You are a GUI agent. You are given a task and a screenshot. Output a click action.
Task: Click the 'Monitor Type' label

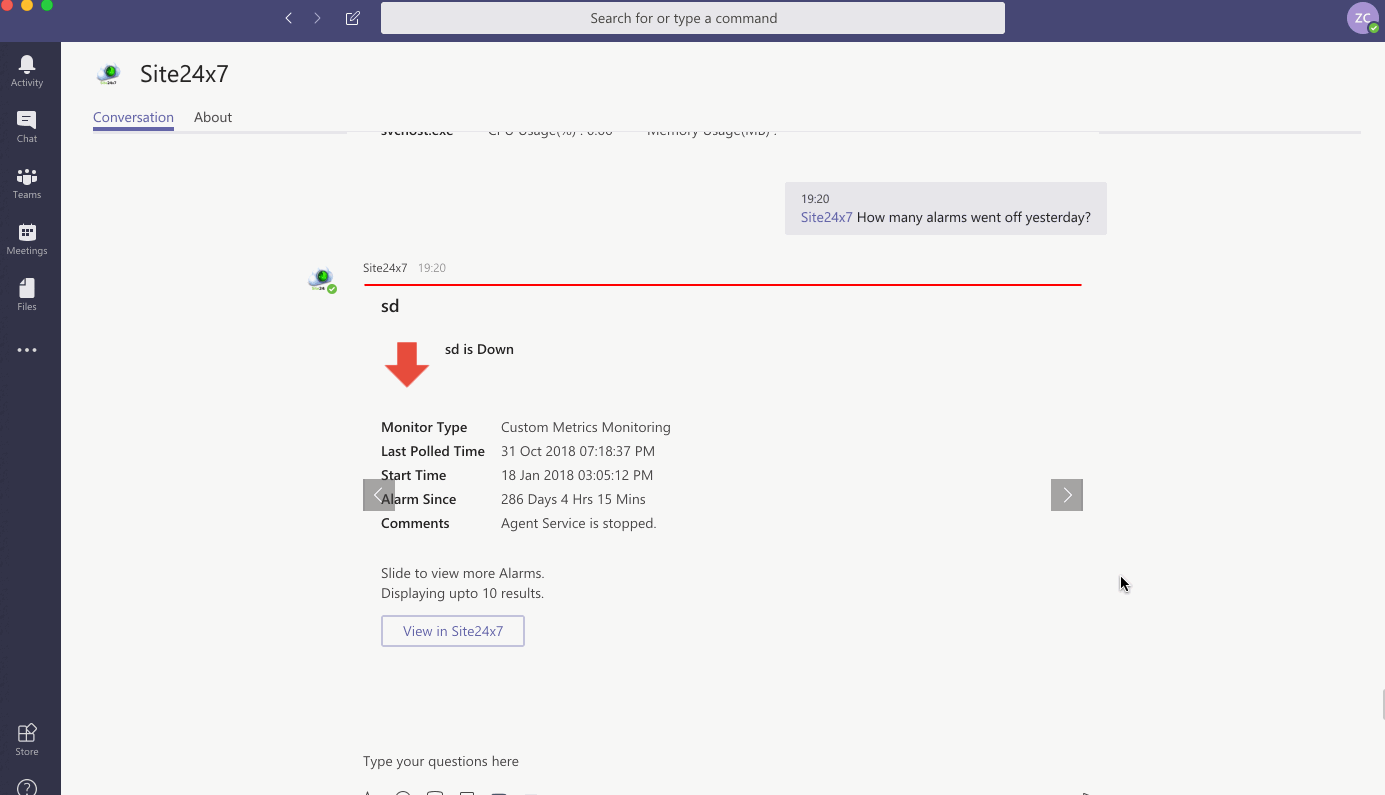point(424,427)
